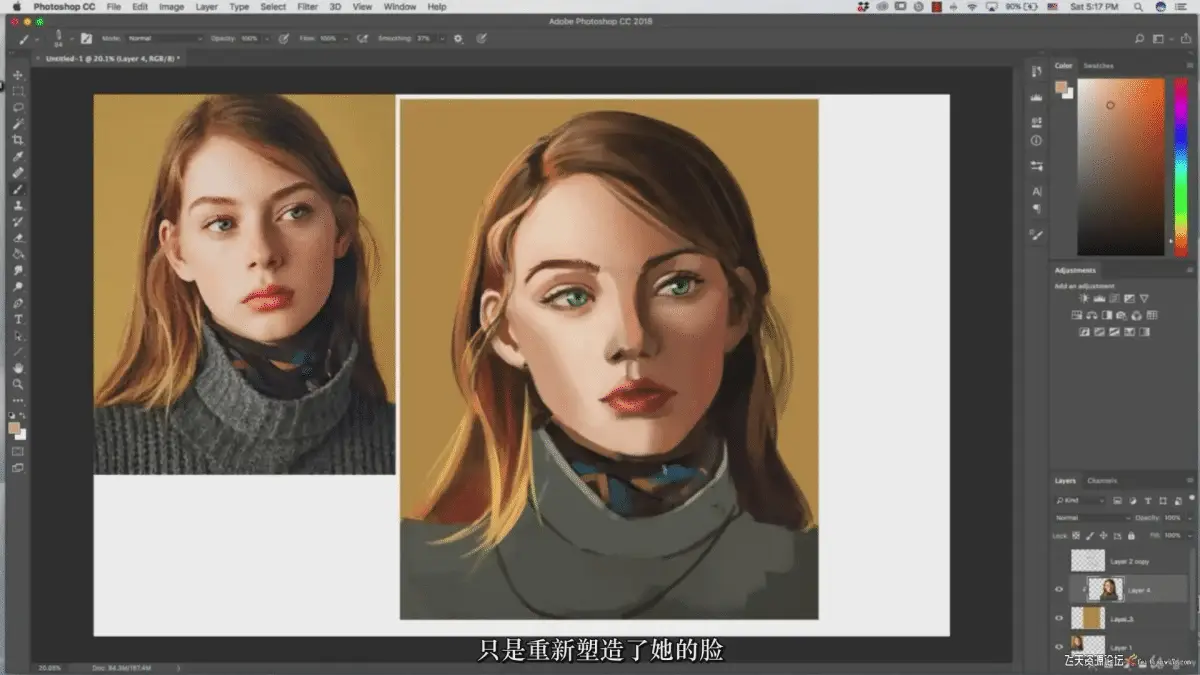Select the Eyedropper tool
Screen dimensions: 1200x675
click(x=18, y=156)
